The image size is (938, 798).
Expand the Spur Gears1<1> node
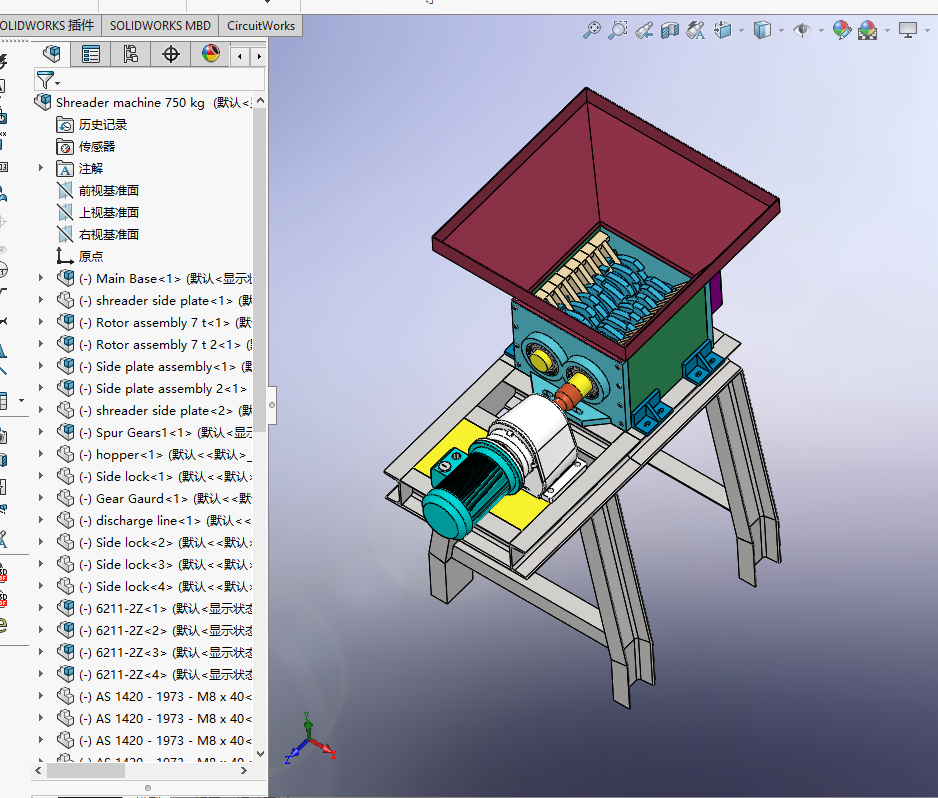pyautogui.click(x=41, y=432)
